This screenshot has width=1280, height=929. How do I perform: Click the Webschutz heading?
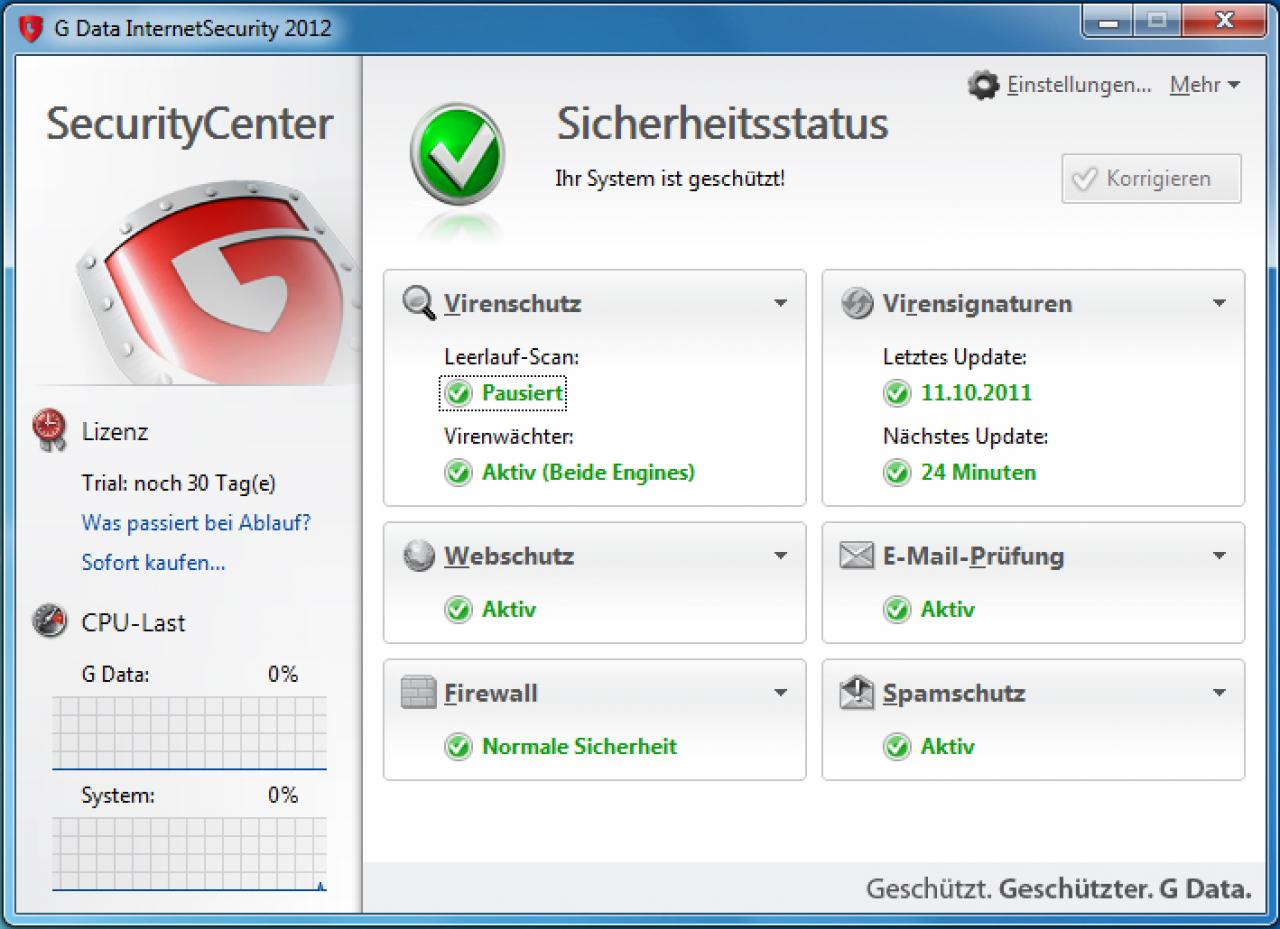point(509,556)
